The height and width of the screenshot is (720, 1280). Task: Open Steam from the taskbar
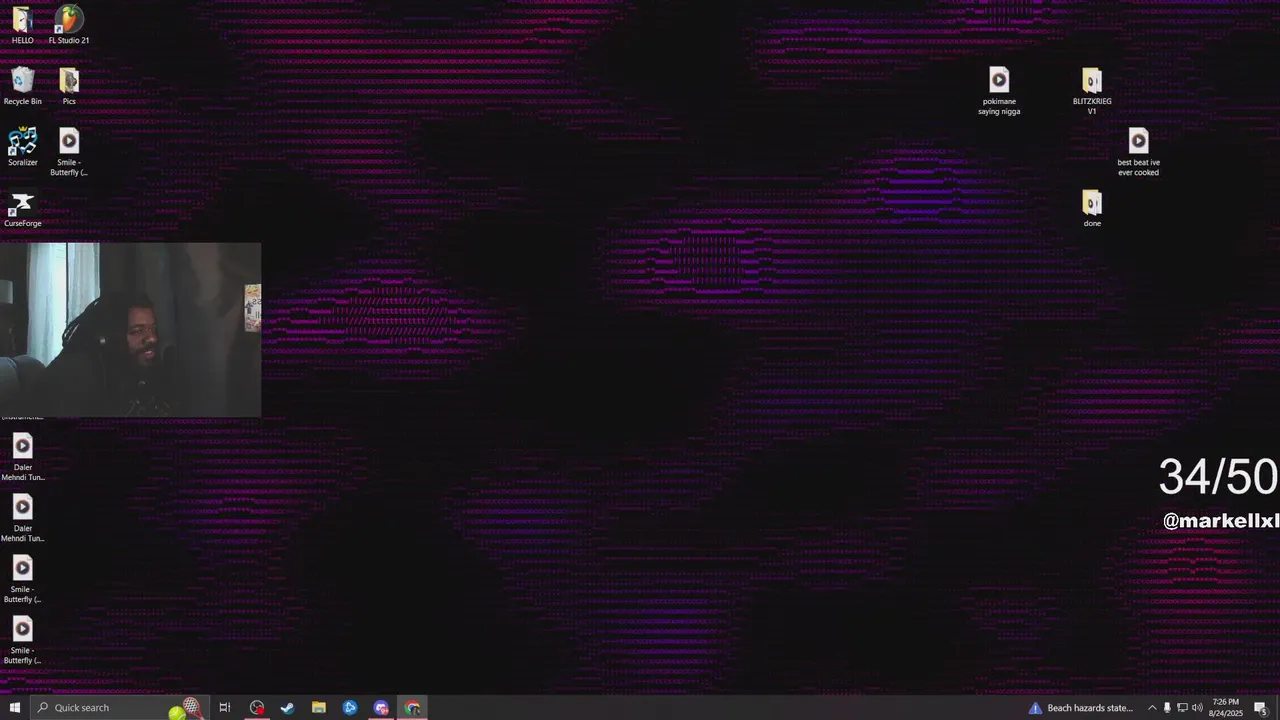(x=288, y=707)
